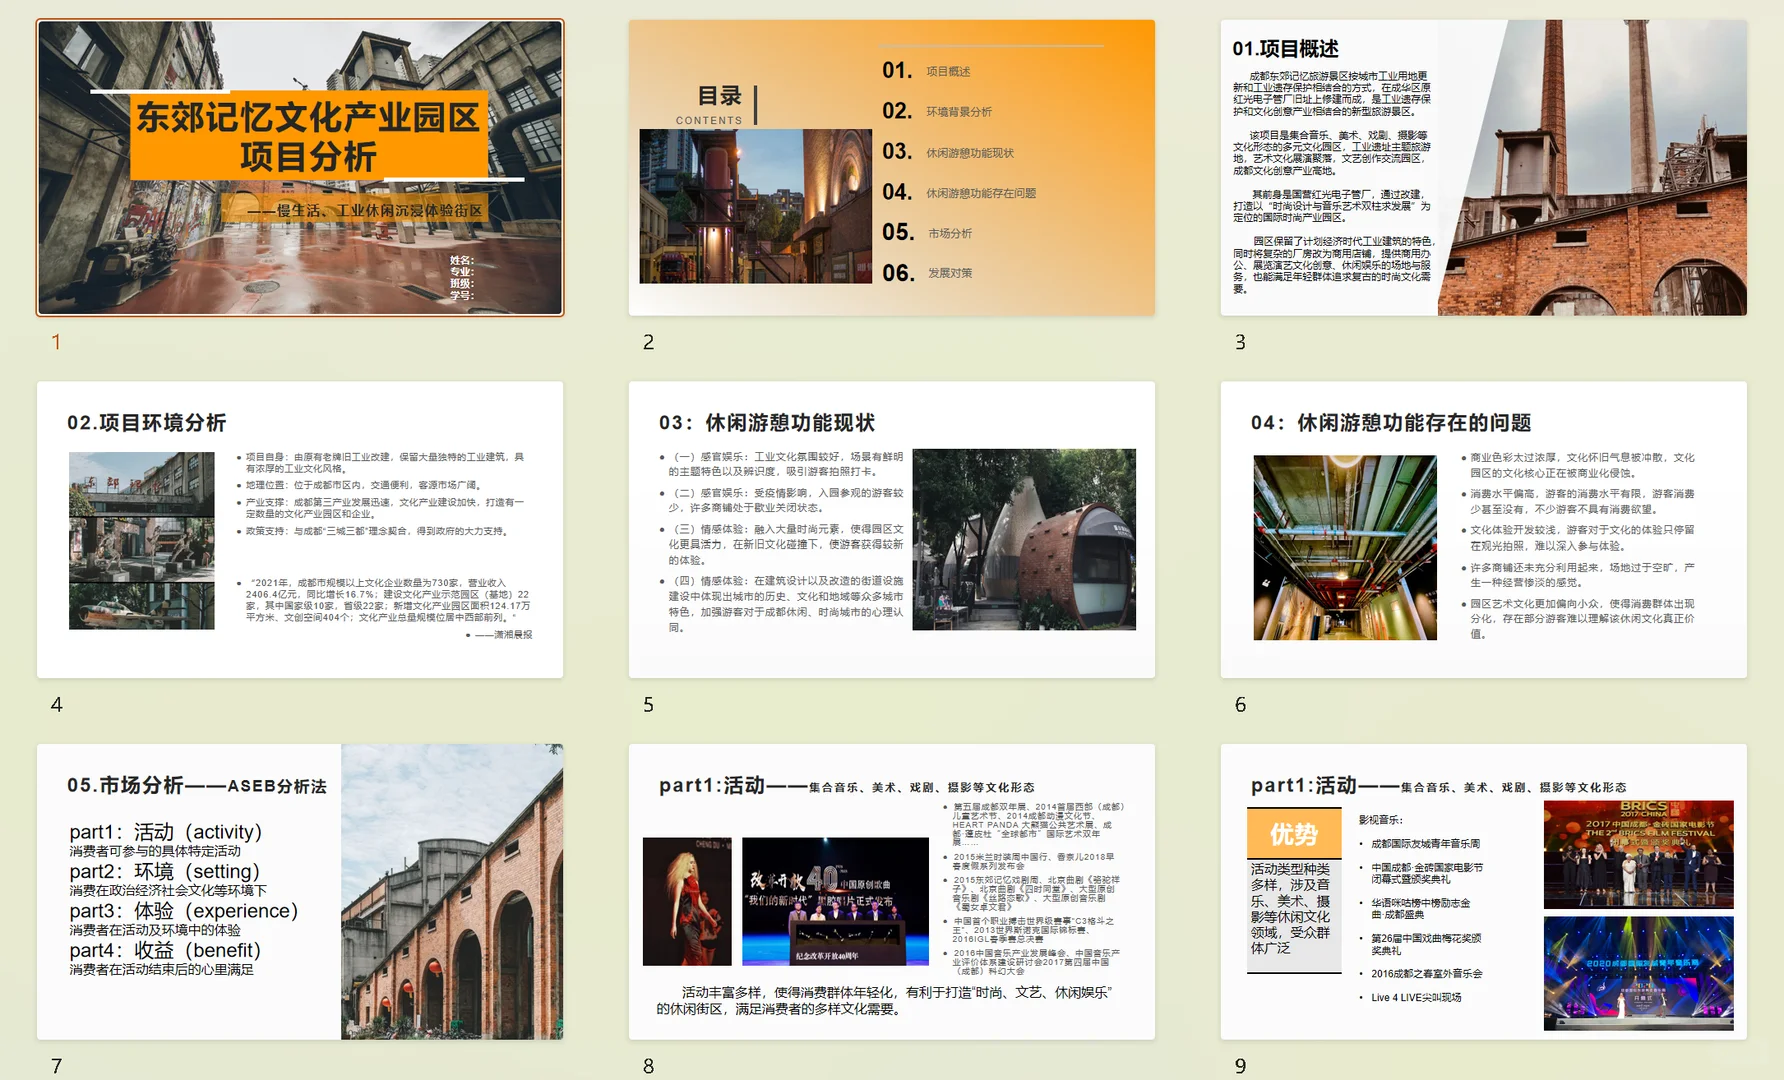
Task: Click slide number 5 label
Action: coord(648,705)
